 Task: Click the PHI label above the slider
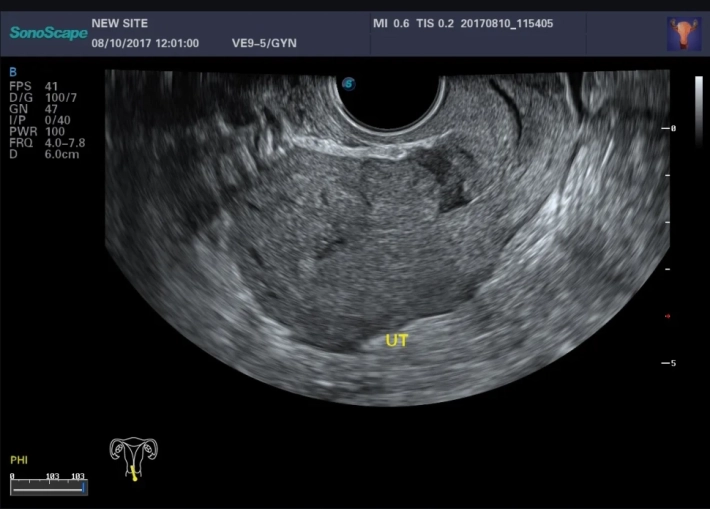[x=19, y=460]
